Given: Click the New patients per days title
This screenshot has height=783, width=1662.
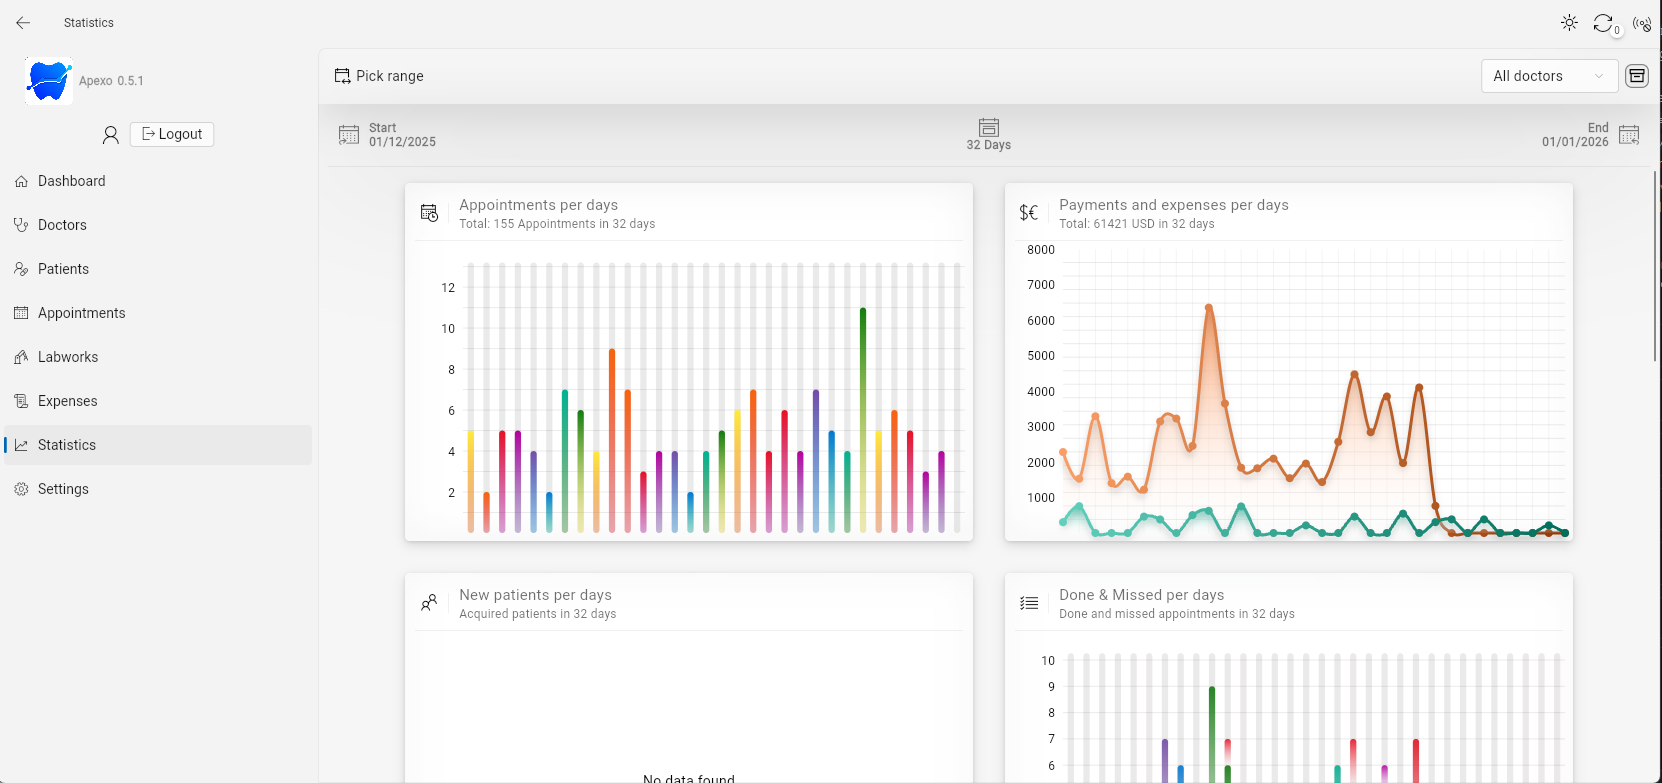Looking at the screenshot, I should (x=536, y=595).
